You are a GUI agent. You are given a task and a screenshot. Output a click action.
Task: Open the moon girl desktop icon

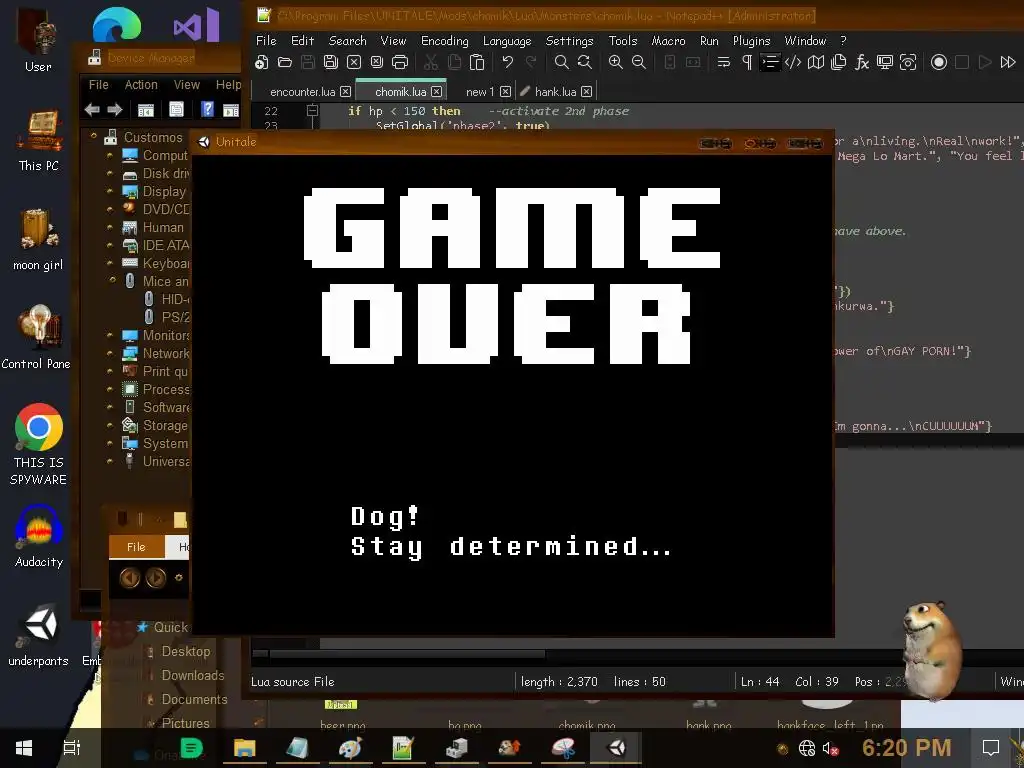click(x=38, y=239)
